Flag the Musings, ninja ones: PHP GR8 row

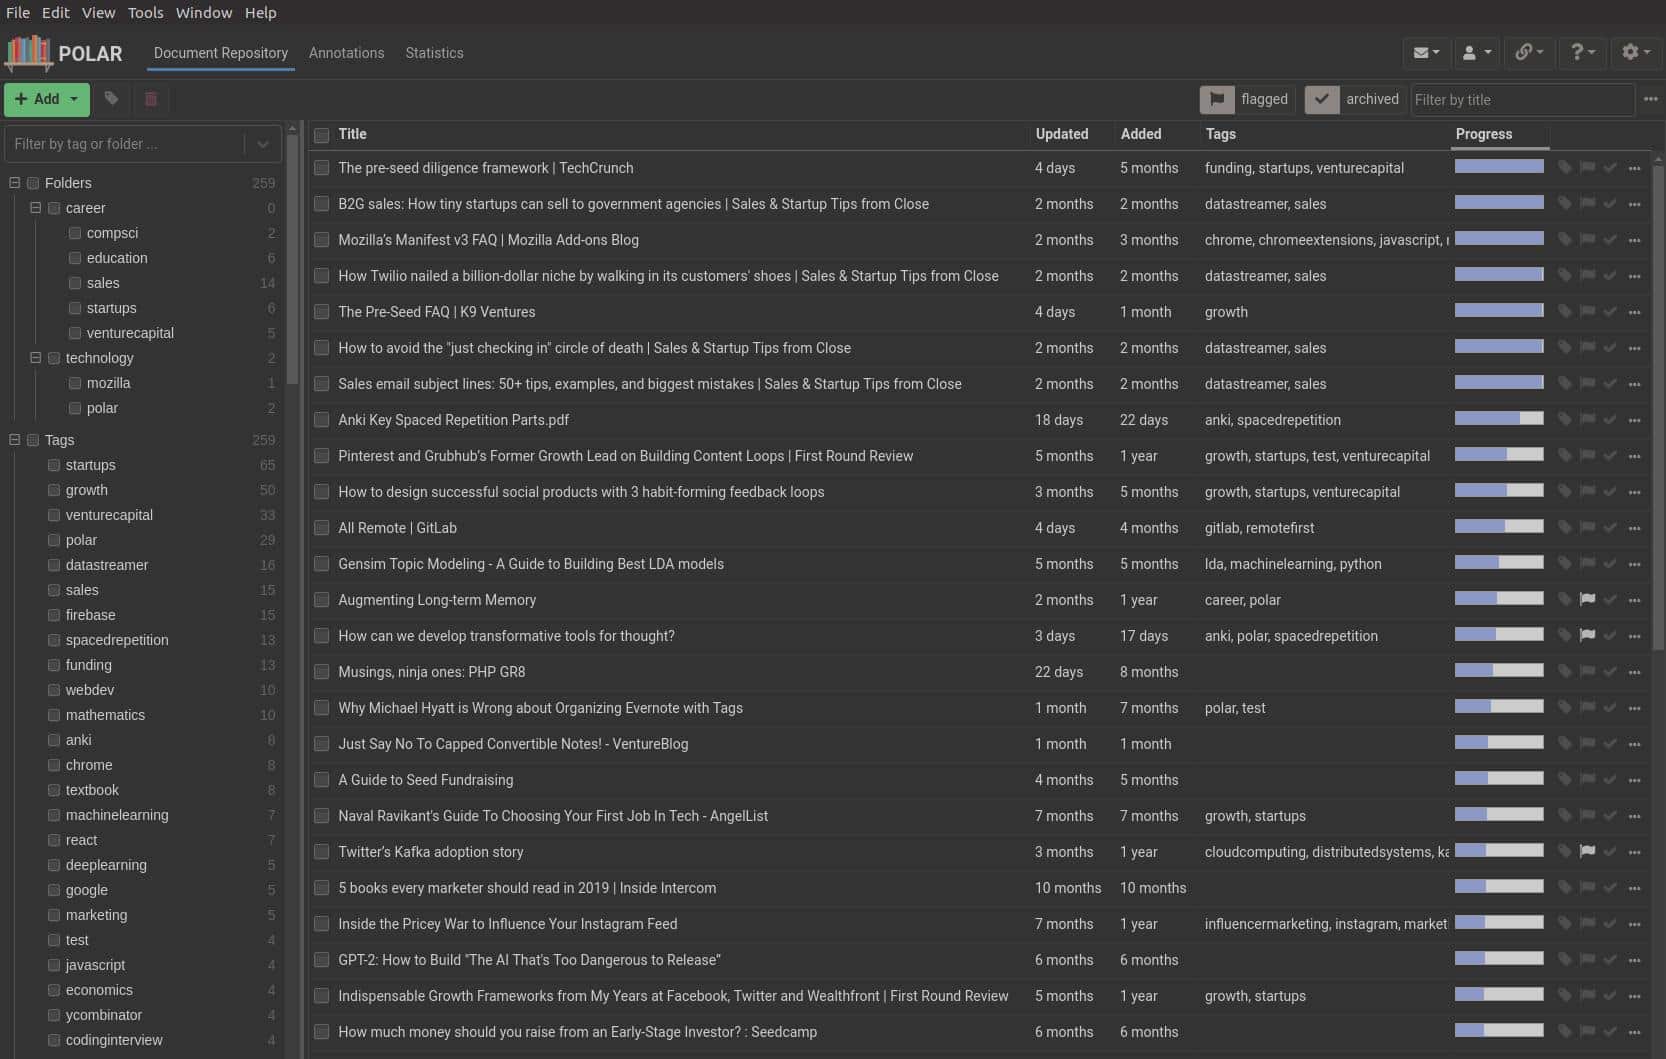[x=1587, y=672]
